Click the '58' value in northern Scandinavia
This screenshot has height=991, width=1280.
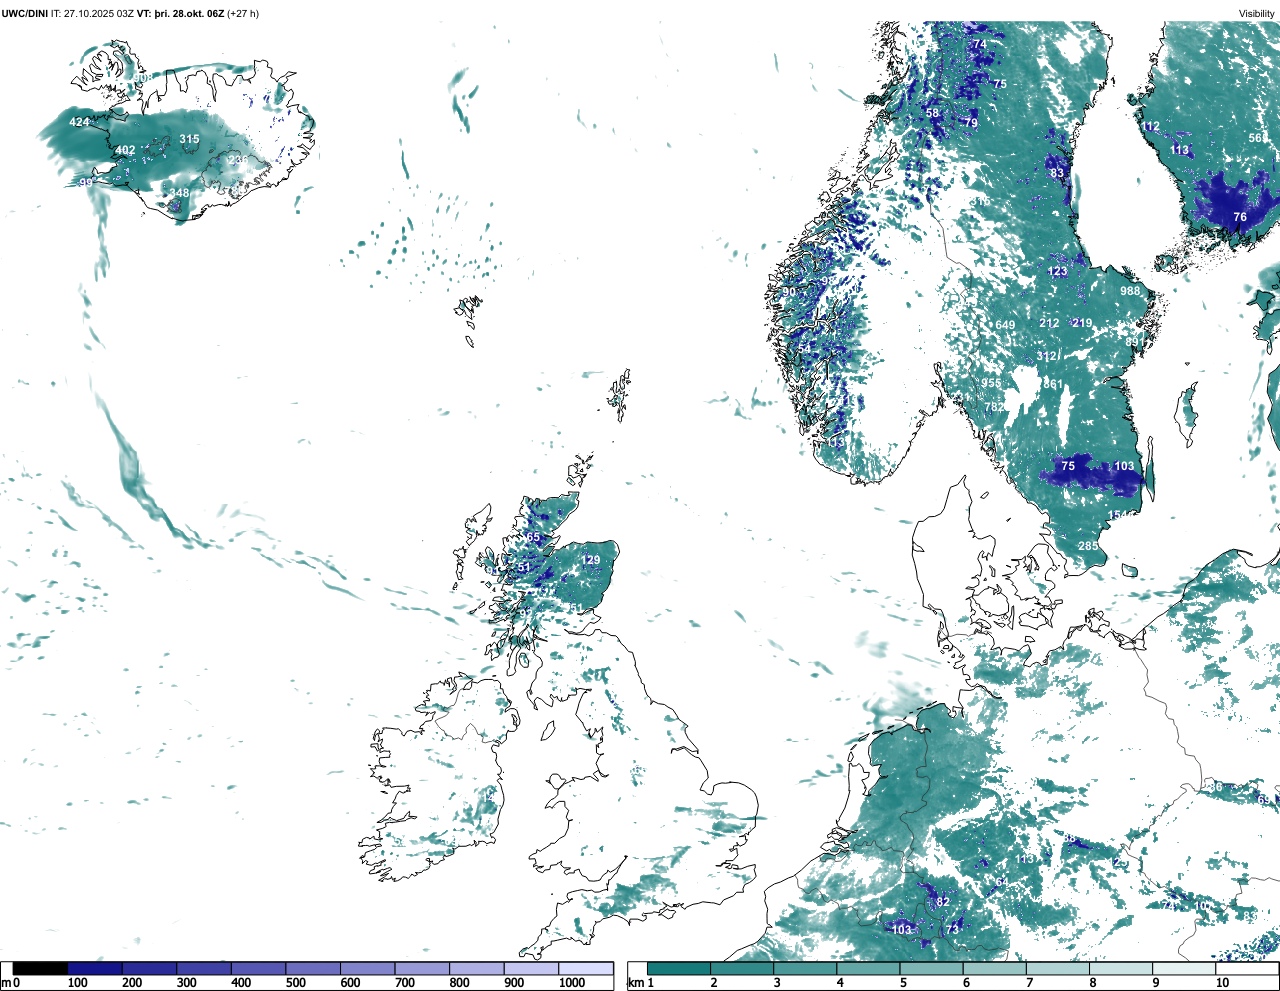(933, 114)
